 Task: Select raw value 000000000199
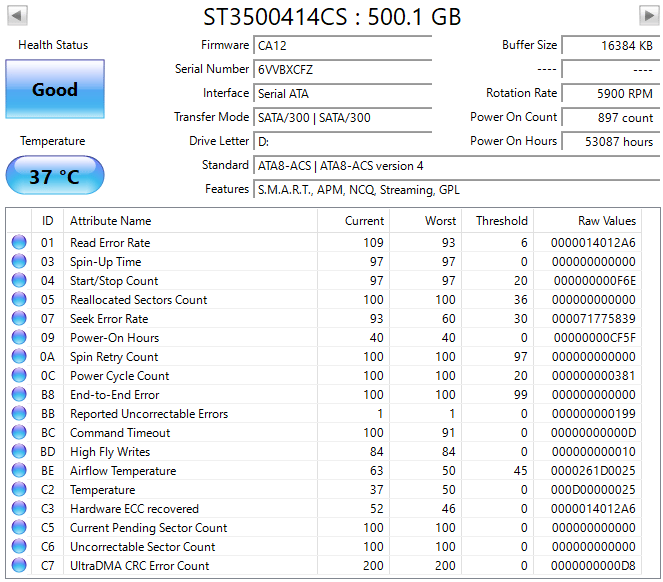coord(593,414)
